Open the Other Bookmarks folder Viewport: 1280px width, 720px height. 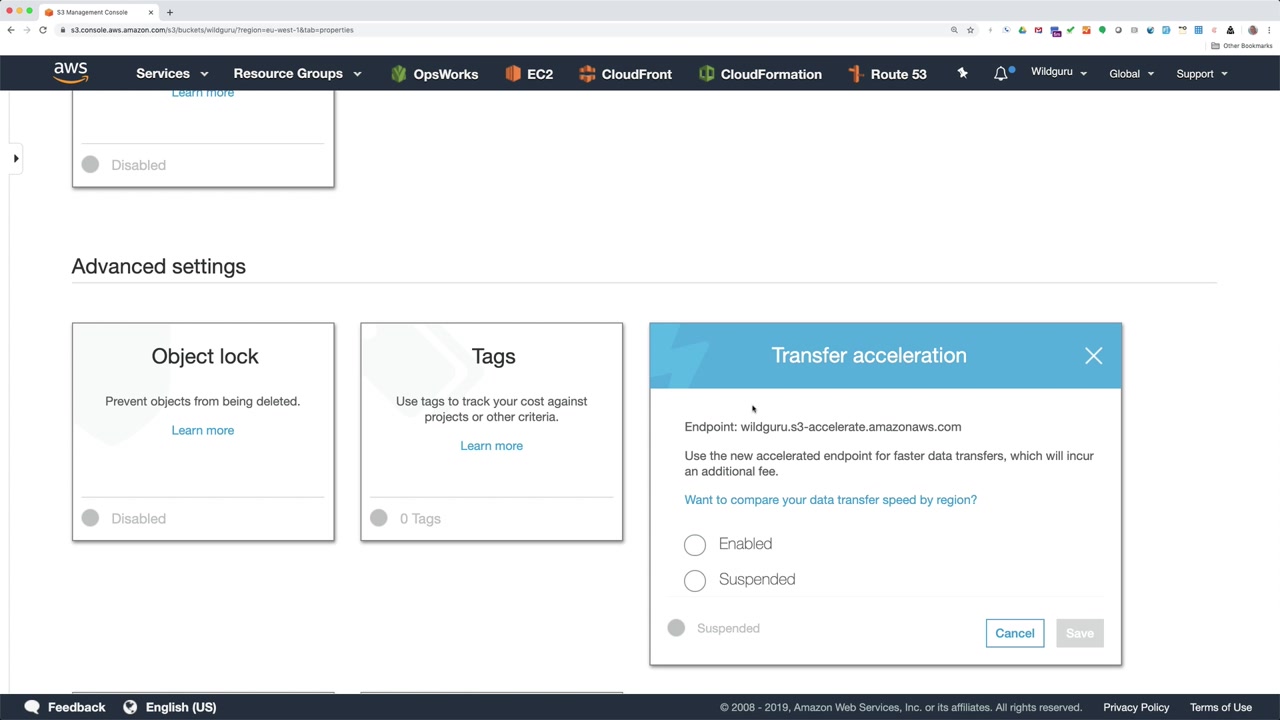point(1243,46)
